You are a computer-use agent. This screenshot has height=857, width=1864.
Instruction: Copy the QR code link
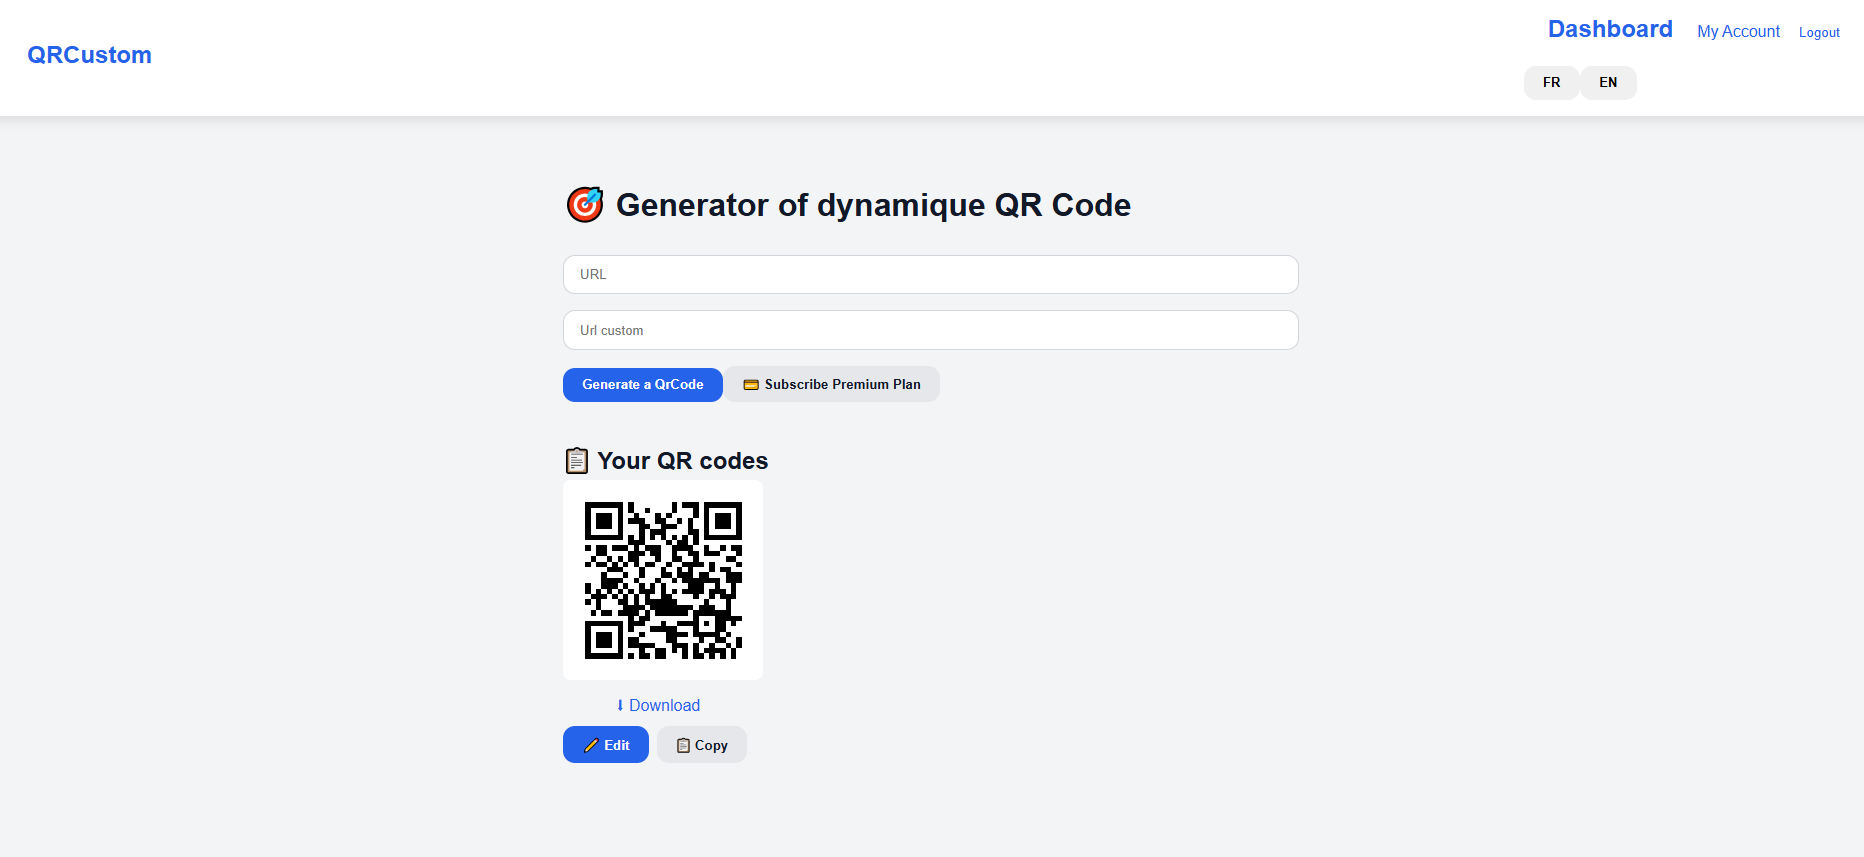pyautogui.click(x=702, y=745)
